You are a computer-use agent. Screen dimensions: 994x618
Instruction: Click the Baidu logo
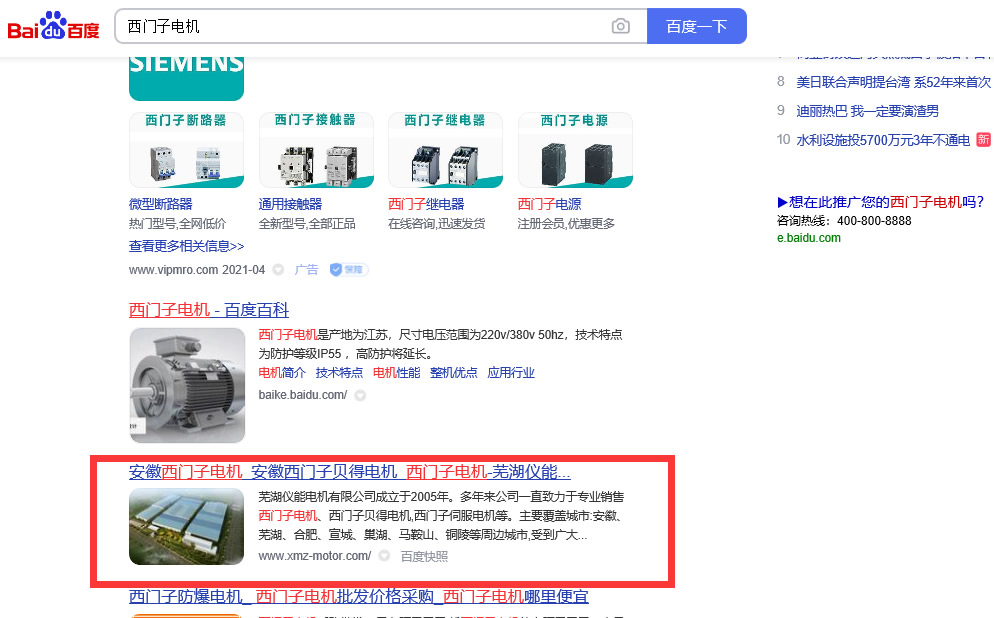click(x=54, y=27)
